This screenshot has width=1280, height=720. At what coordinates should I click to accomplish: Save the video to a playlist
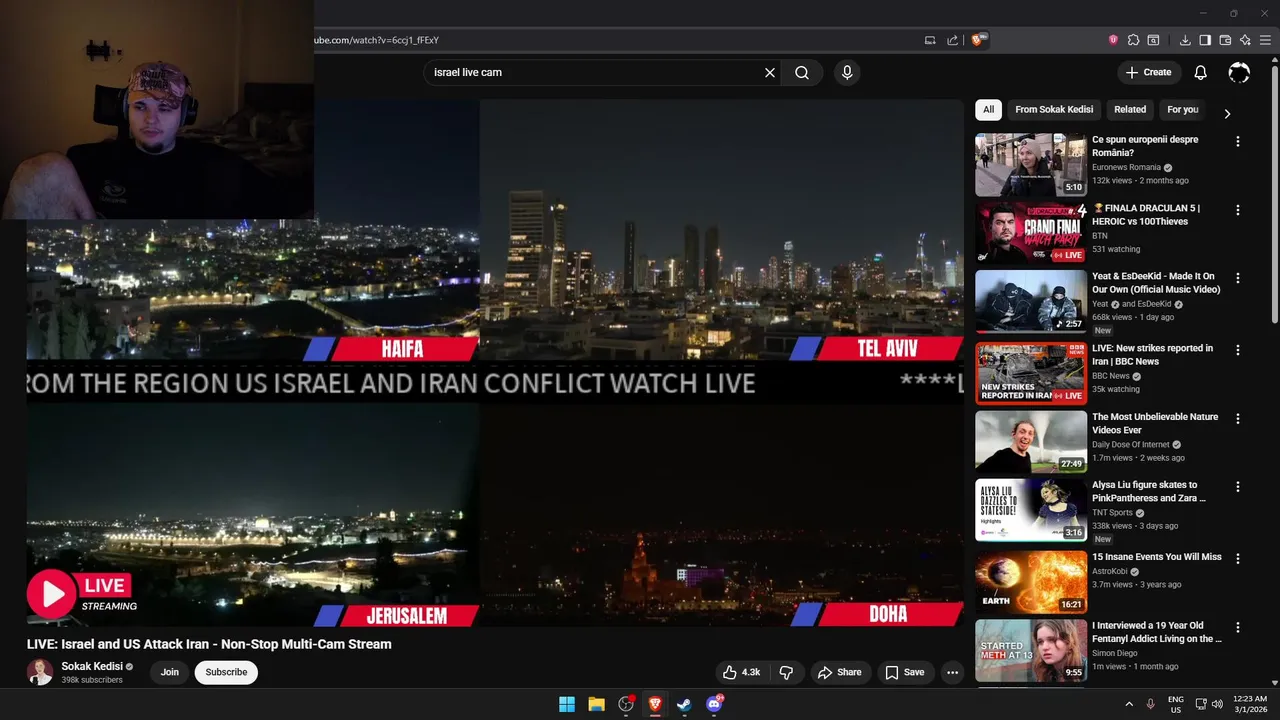(x=904, y=672)
